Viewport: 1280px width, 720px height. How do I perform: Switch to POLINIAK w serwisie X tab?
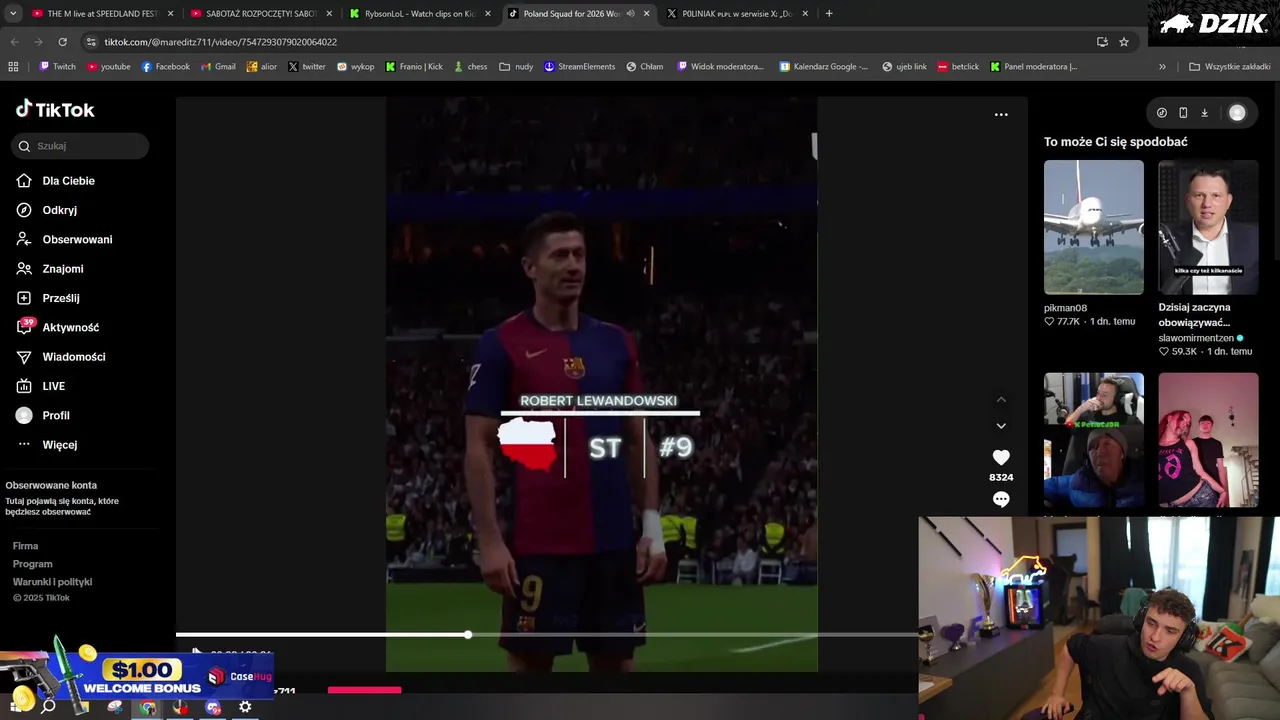[x=737, y=14]
